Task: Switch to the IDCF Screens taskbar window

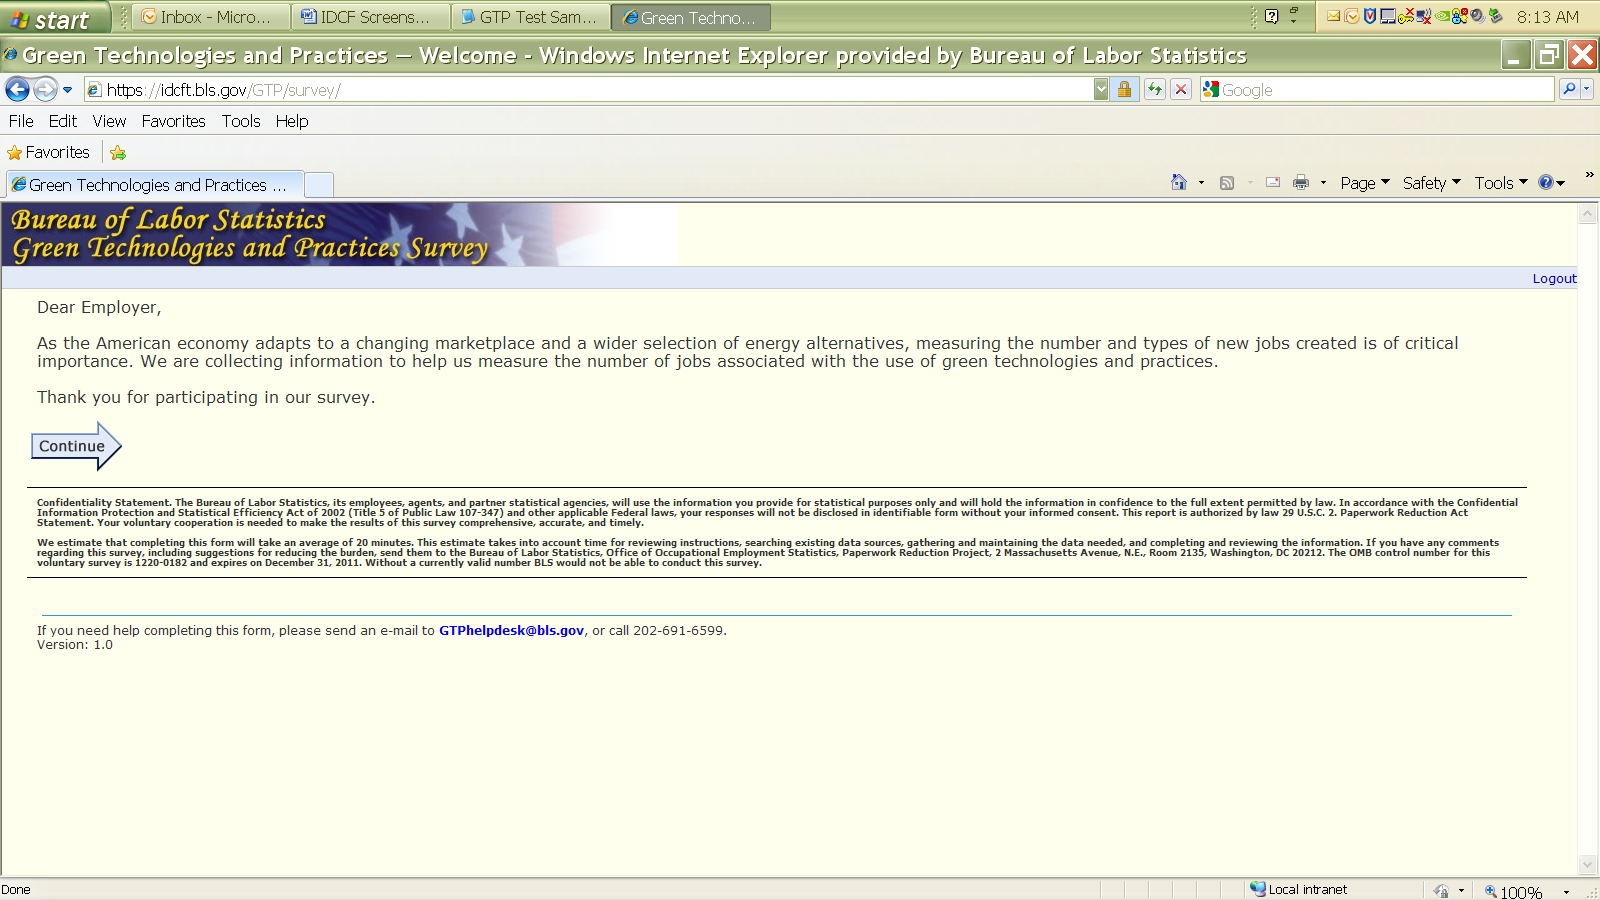Action: point(371,17)
